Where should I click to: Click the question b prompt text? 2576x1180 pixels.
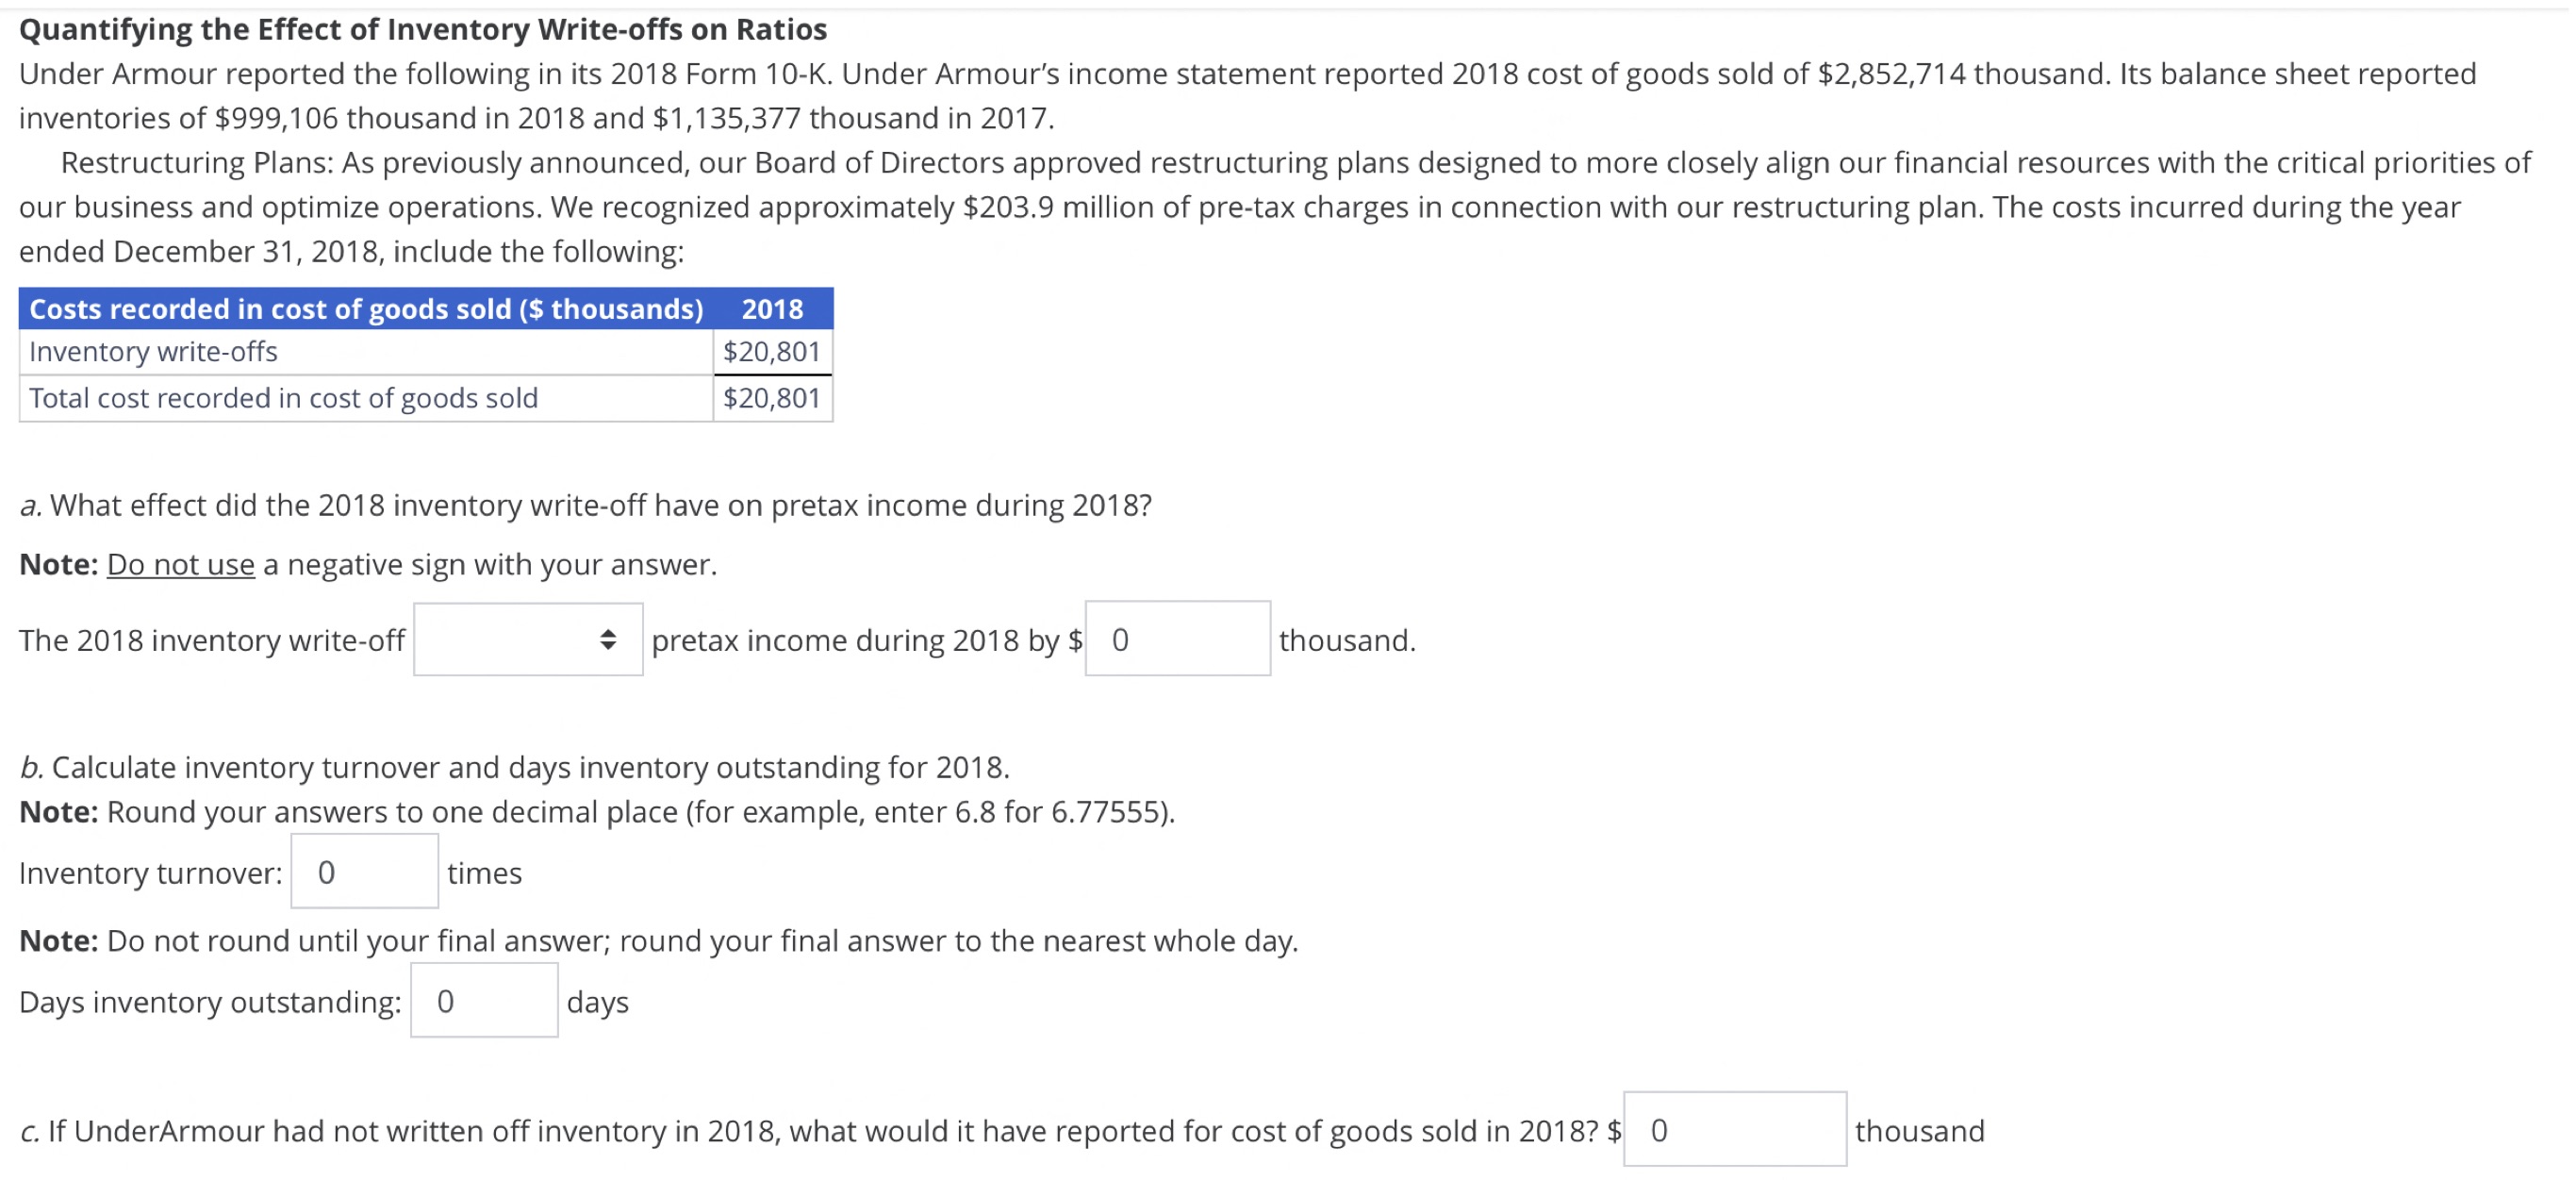[515, 767]
